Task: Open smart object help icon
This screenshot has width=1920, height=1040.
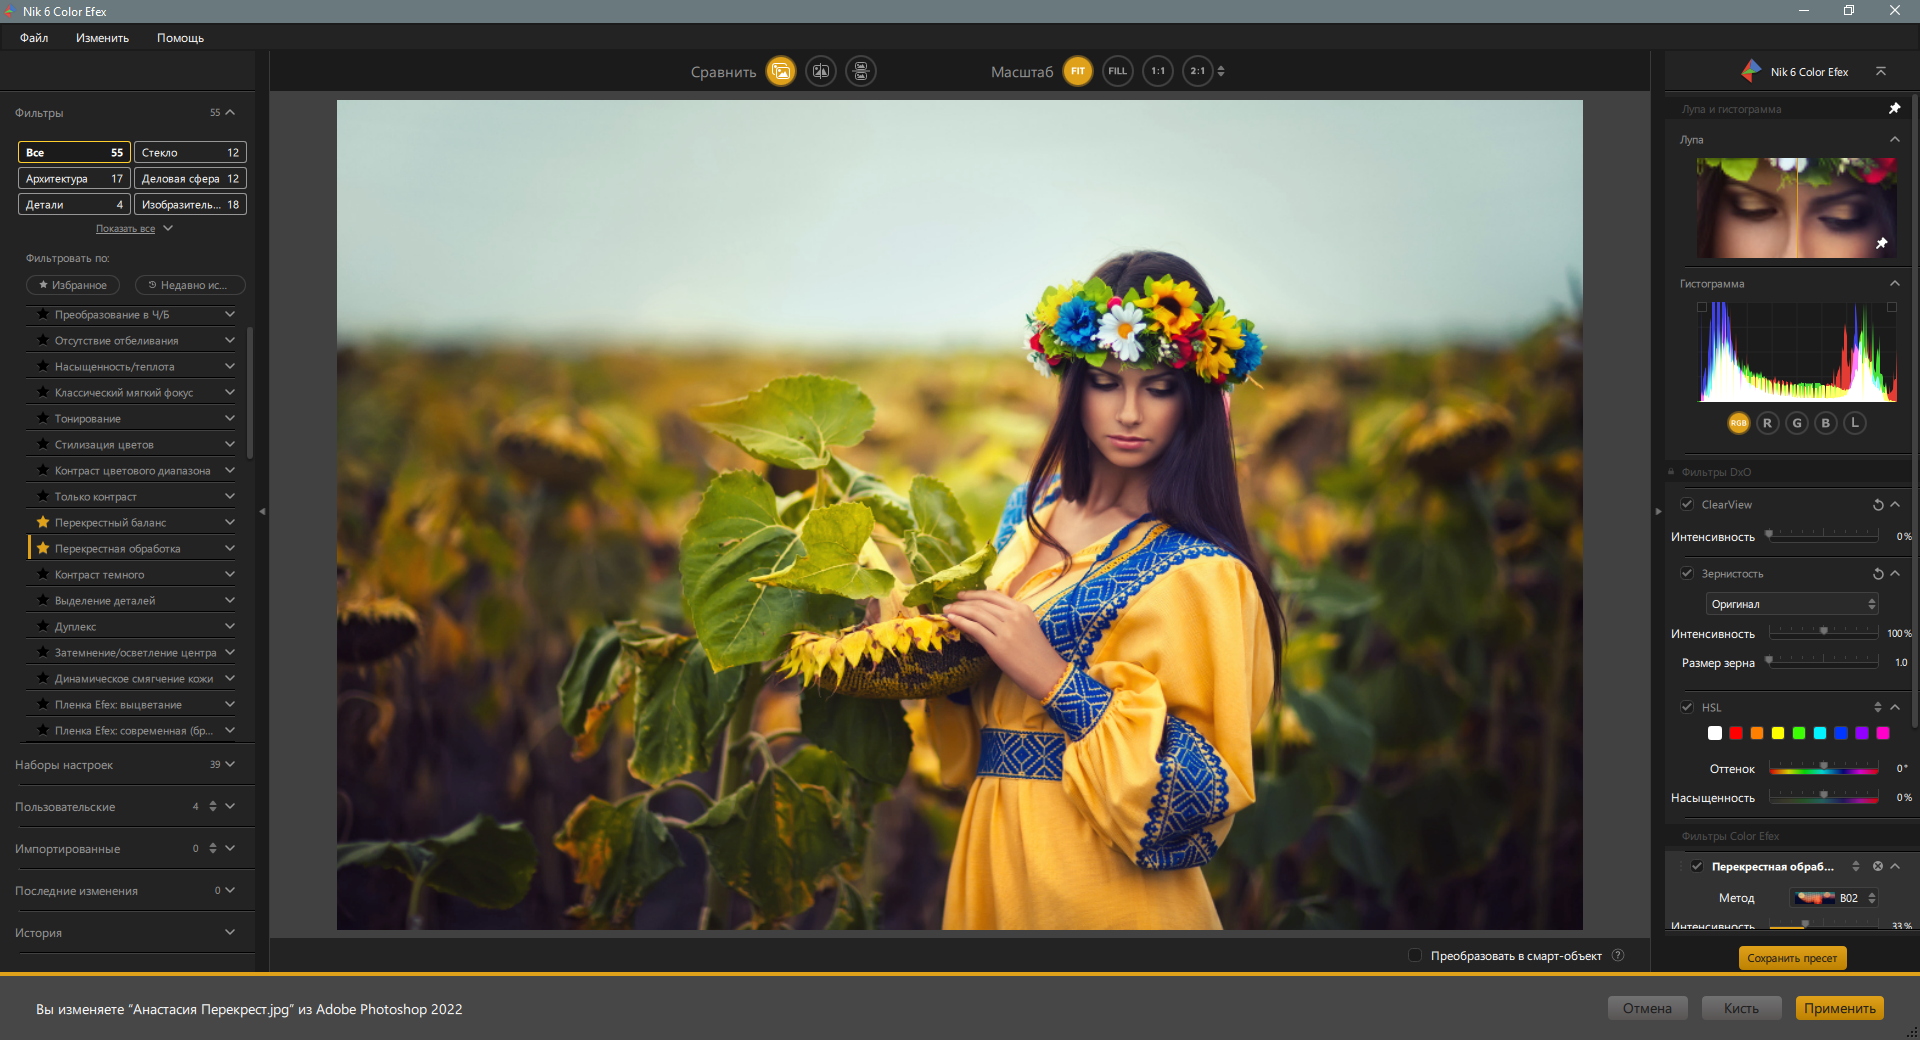Action: pyautogui.click(x=1618, y=955)
